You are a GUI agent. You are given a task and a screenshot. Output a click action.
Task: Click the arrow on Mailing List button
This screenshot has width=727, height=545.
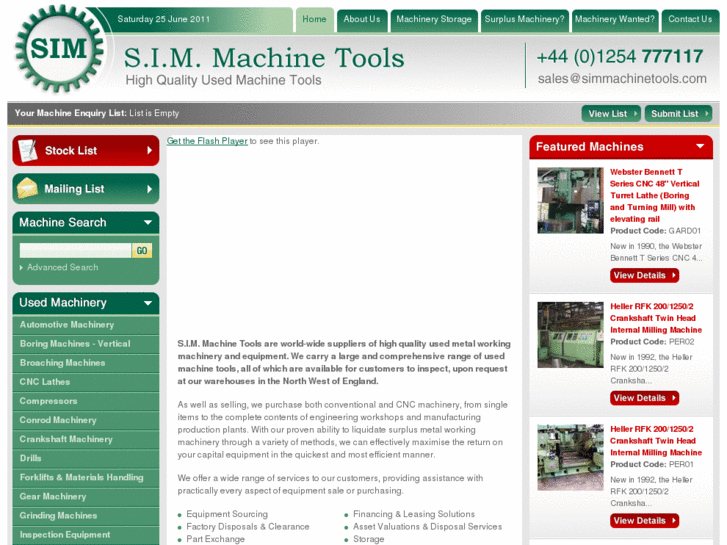(149, 189)
